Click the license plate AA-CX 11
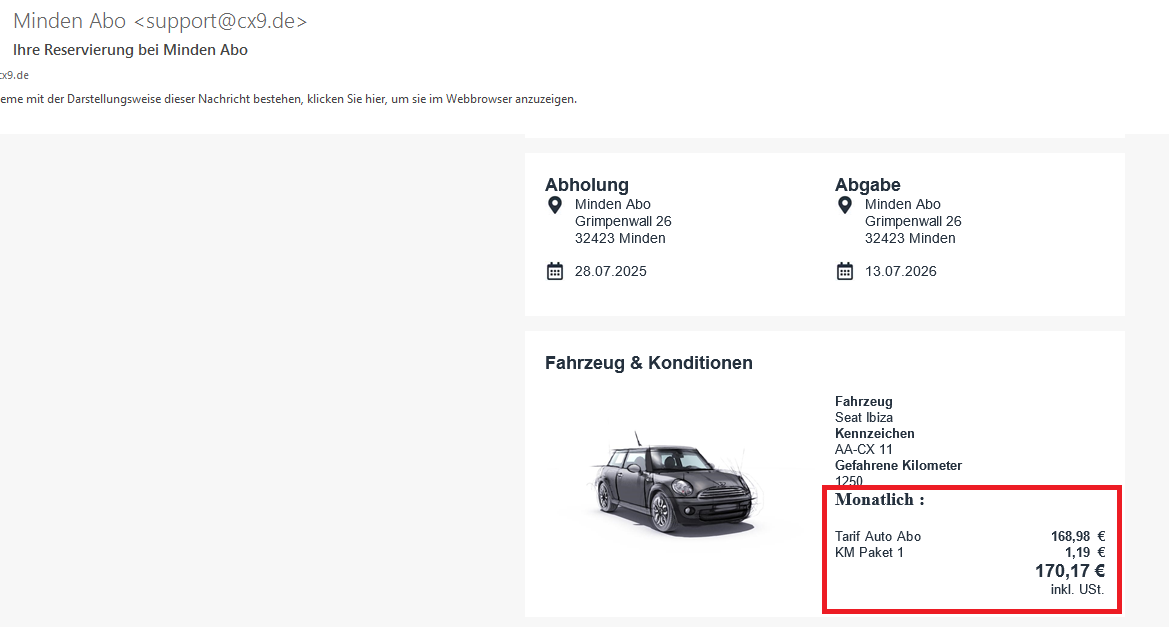The image size is (1169, 627). (864, 449)
